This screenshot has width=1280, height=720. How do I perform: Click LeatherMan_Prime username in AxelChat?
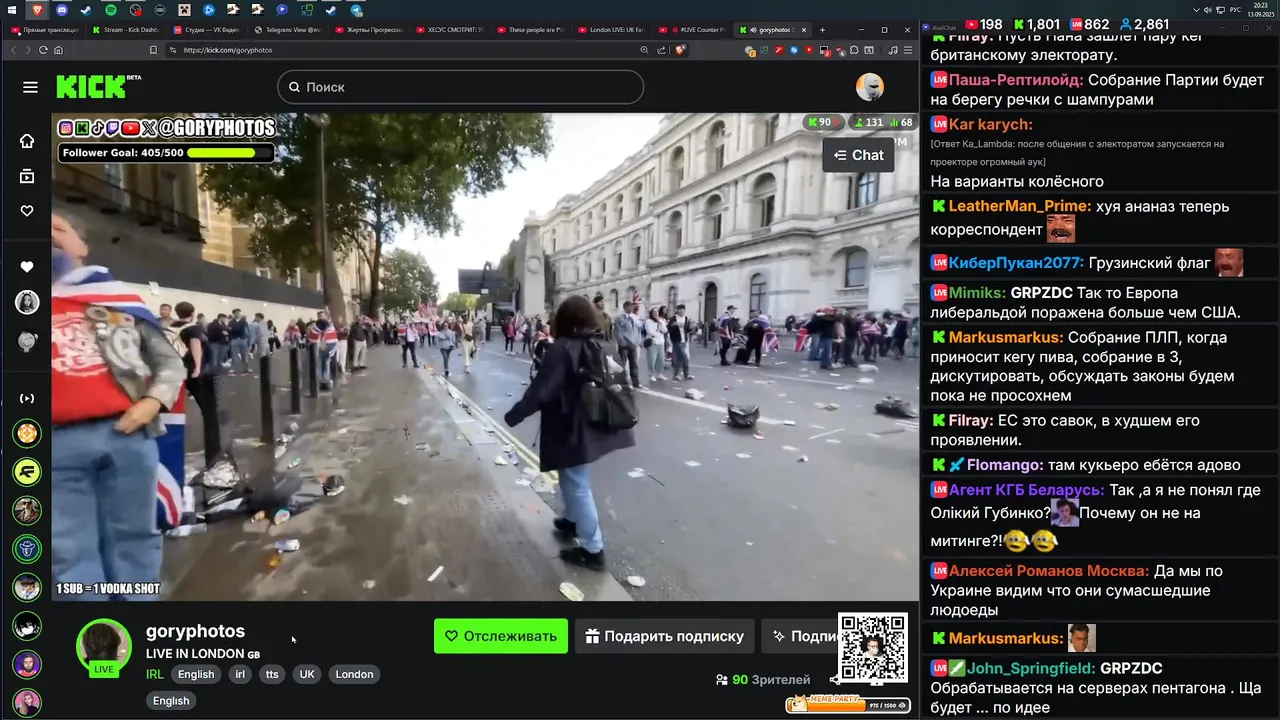coord(1019,206)
